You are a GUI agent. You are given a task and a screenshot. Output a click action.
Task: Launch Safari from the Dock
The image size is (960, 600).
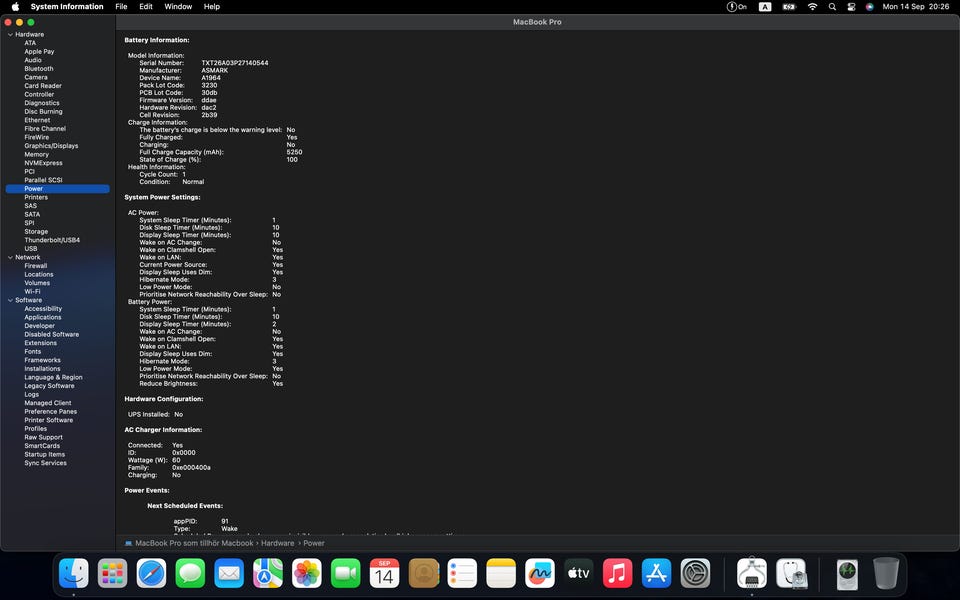(x=151, y=574)
